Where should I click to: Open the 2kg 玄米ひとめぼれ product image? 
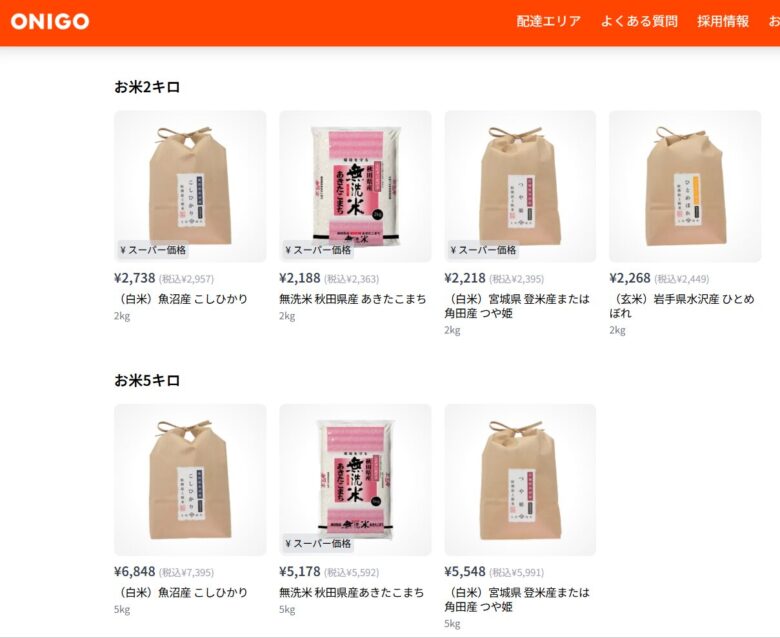(685, 186)
